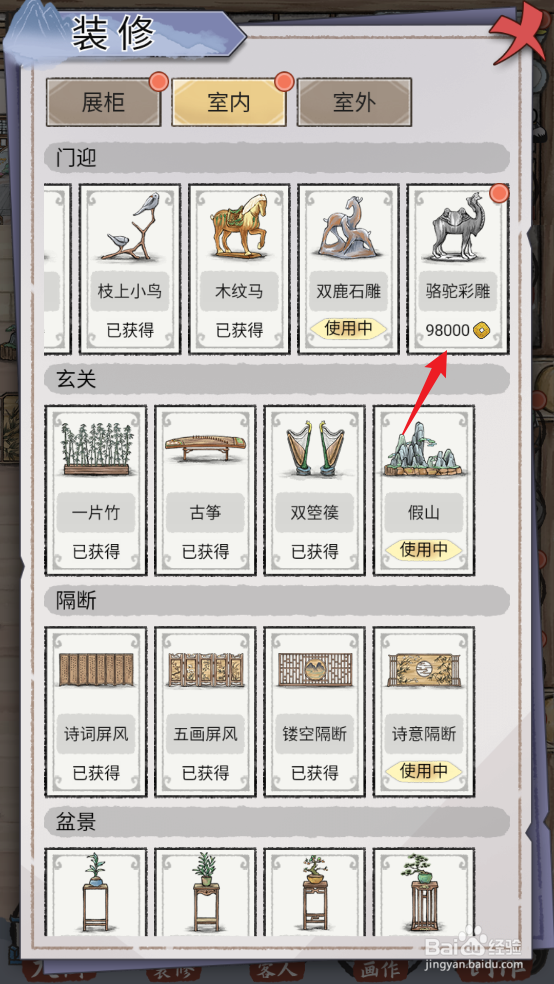The height and width of the screenshot is (984, 554).
Task: Select the 木纹马 horse statue
Action: [x=239, y=269]
